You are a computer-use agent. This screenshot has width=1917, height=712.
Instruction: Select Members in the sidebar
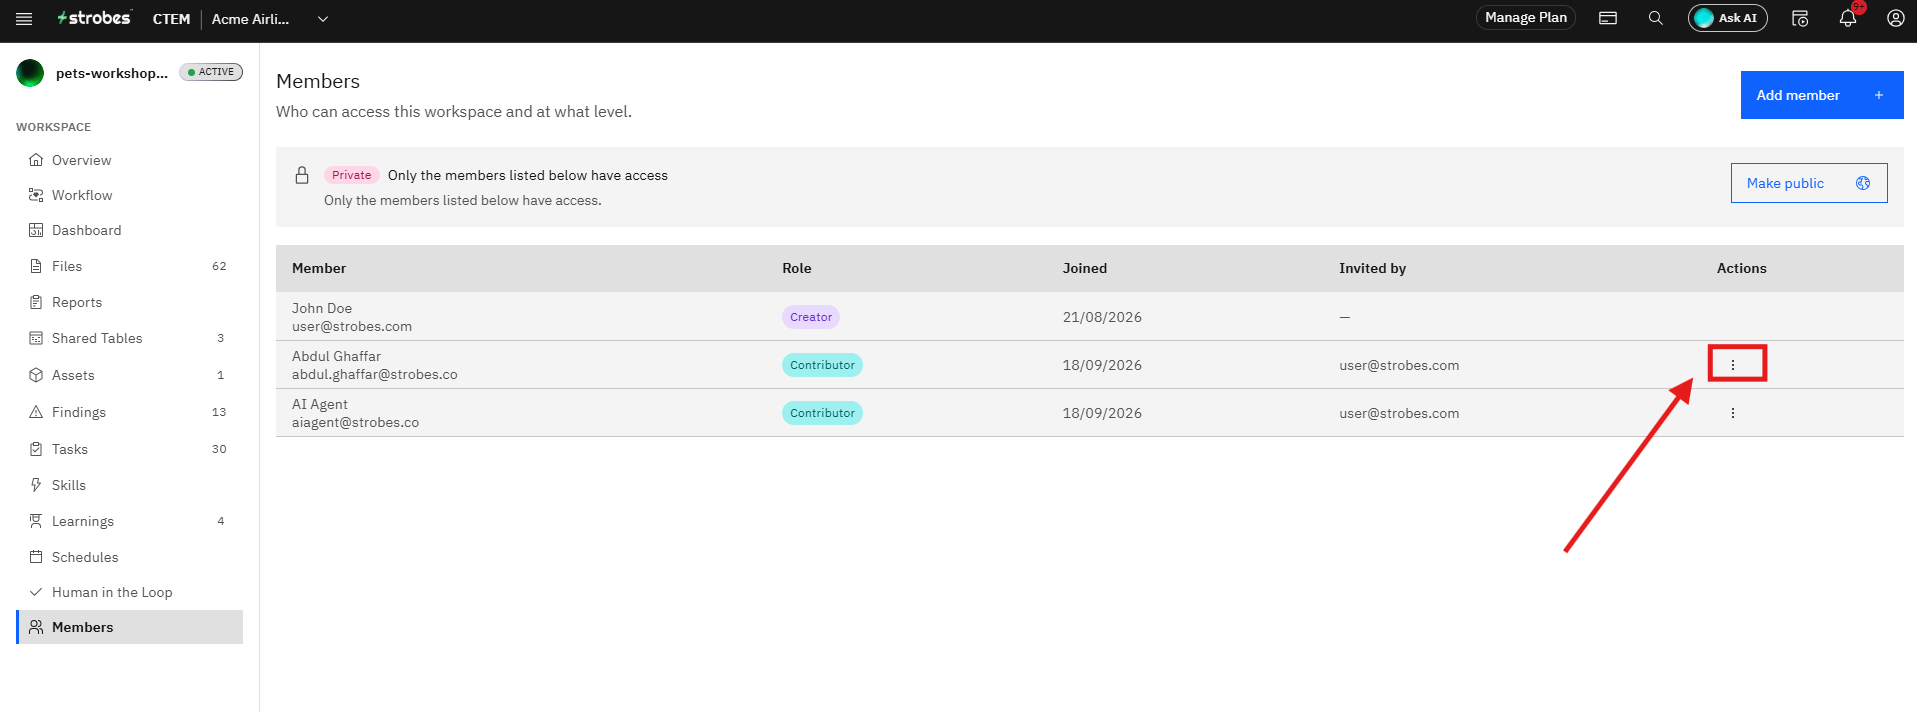click(x=130, y=627)
